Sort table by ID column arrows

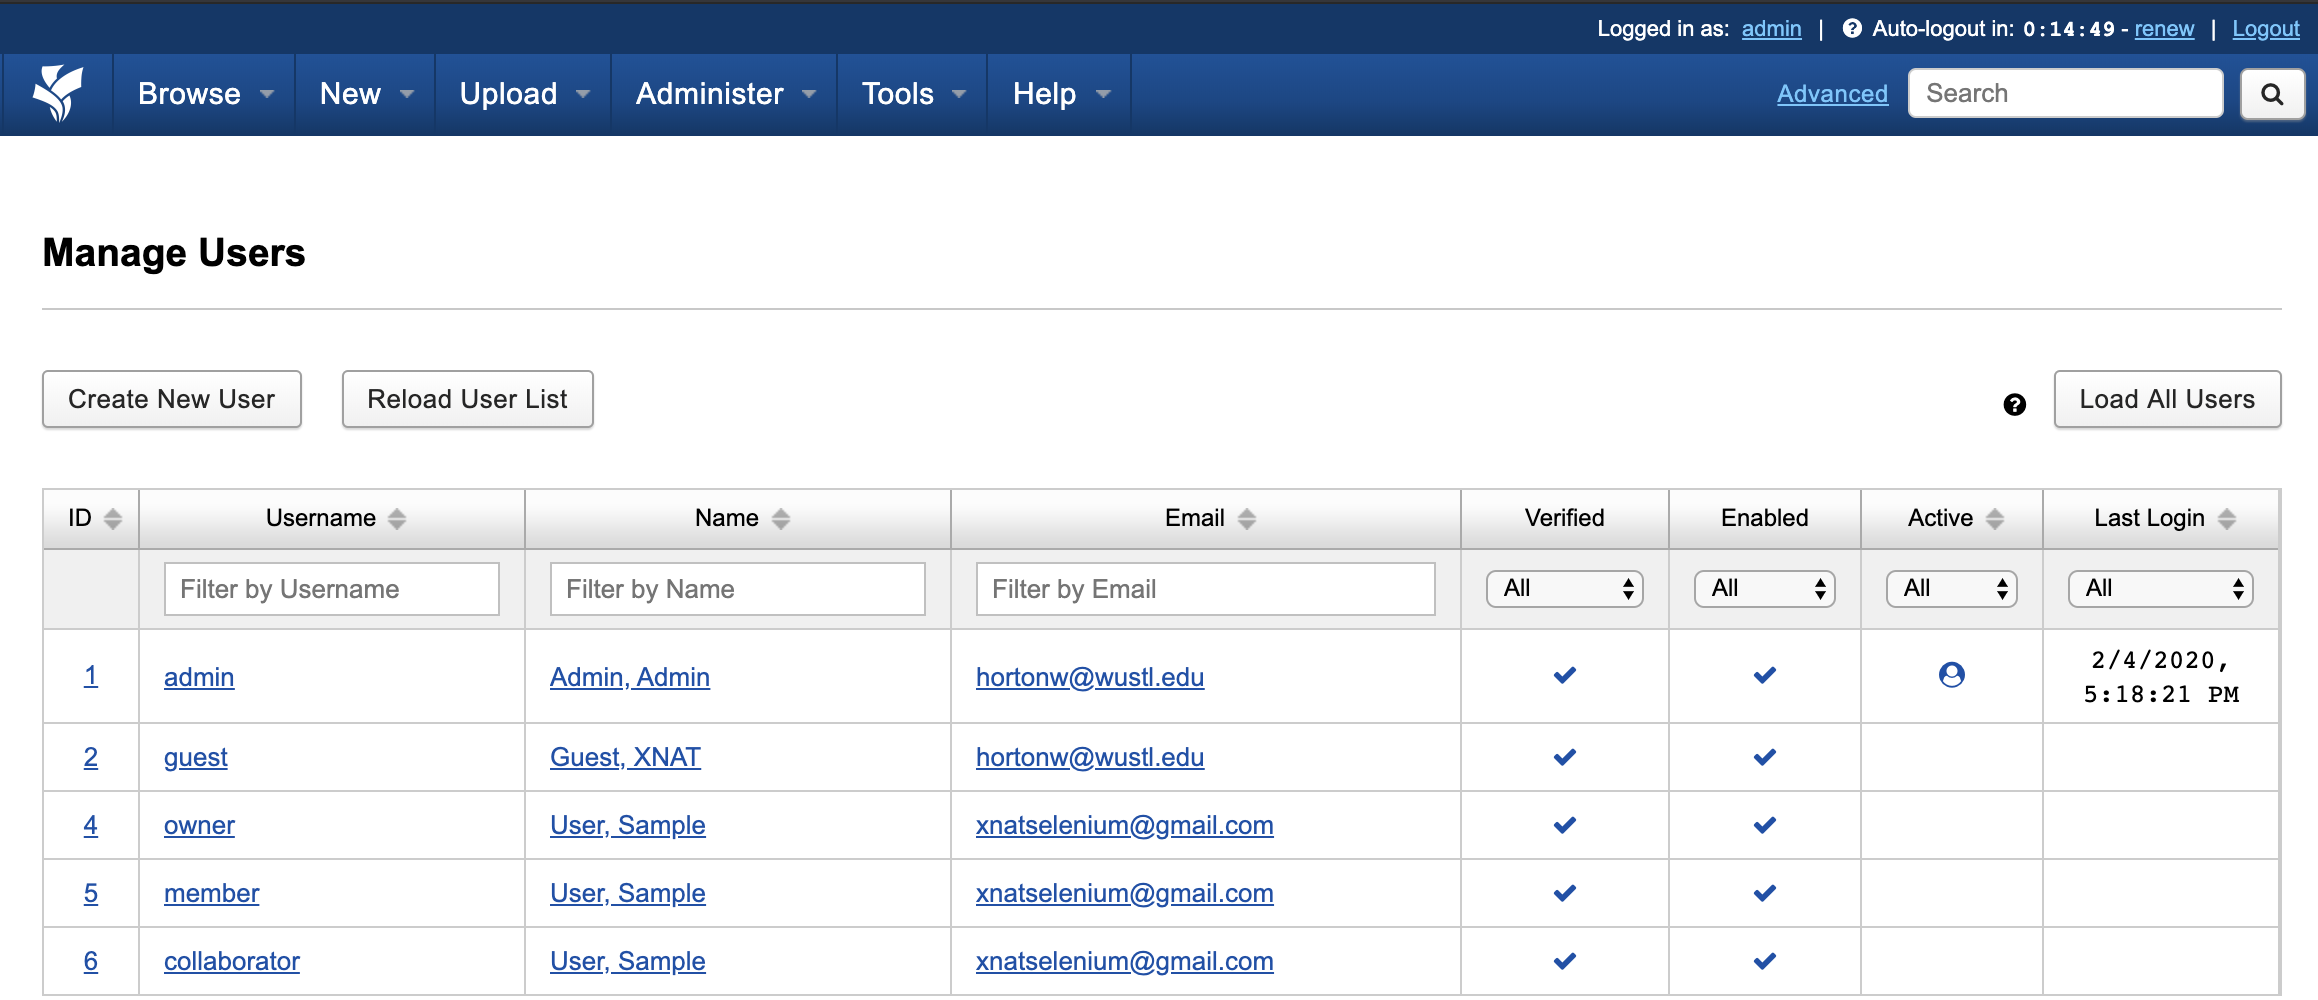coord(113,518)
